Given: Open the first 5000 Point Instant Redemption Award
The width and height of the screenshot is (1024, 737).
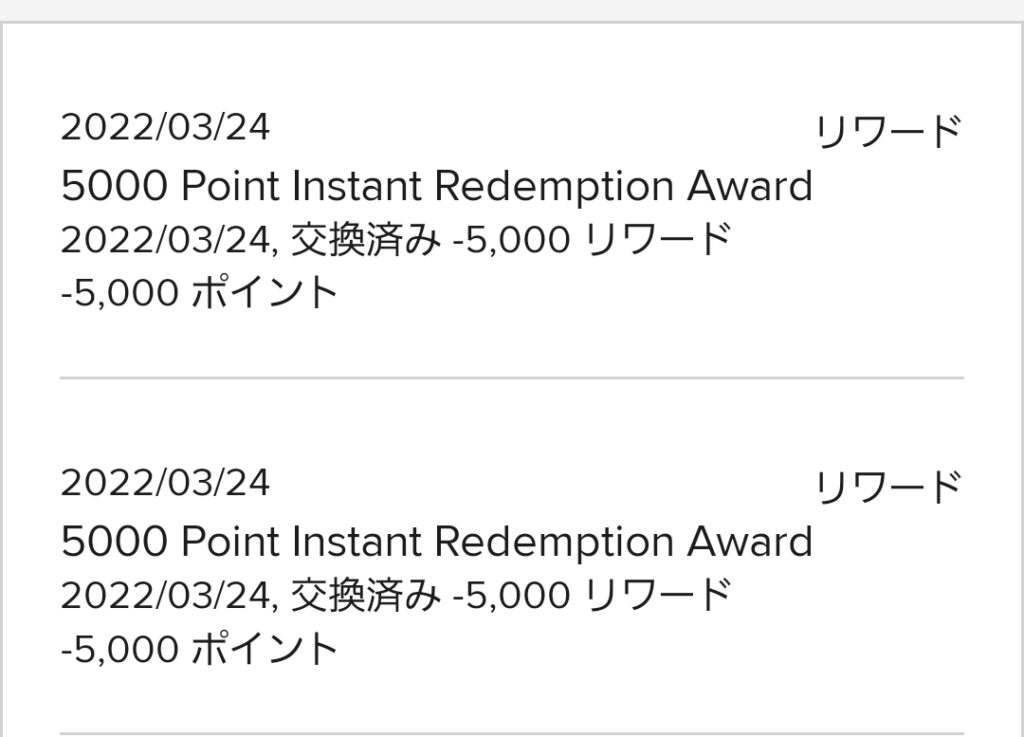Looking at the screenshot, I should 436,187.
